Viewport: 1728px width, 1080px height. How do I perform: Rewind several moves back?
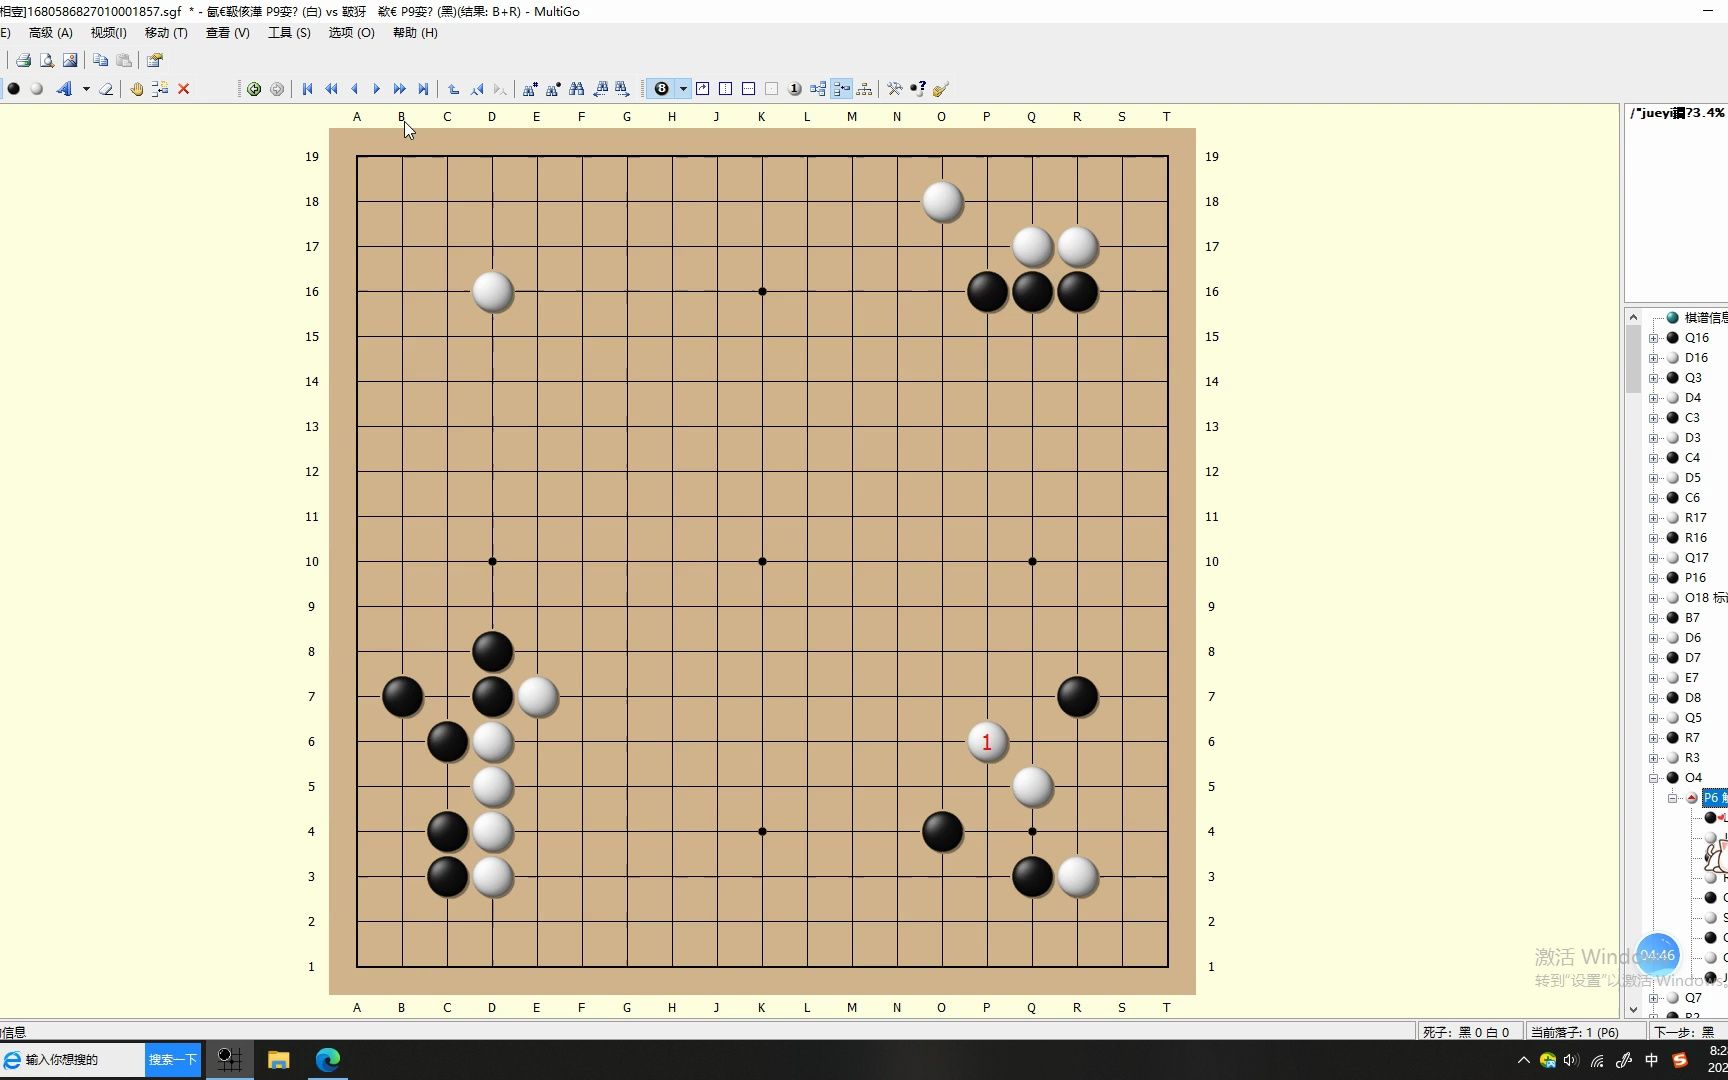pyautogui.click(x=331, y=89)
